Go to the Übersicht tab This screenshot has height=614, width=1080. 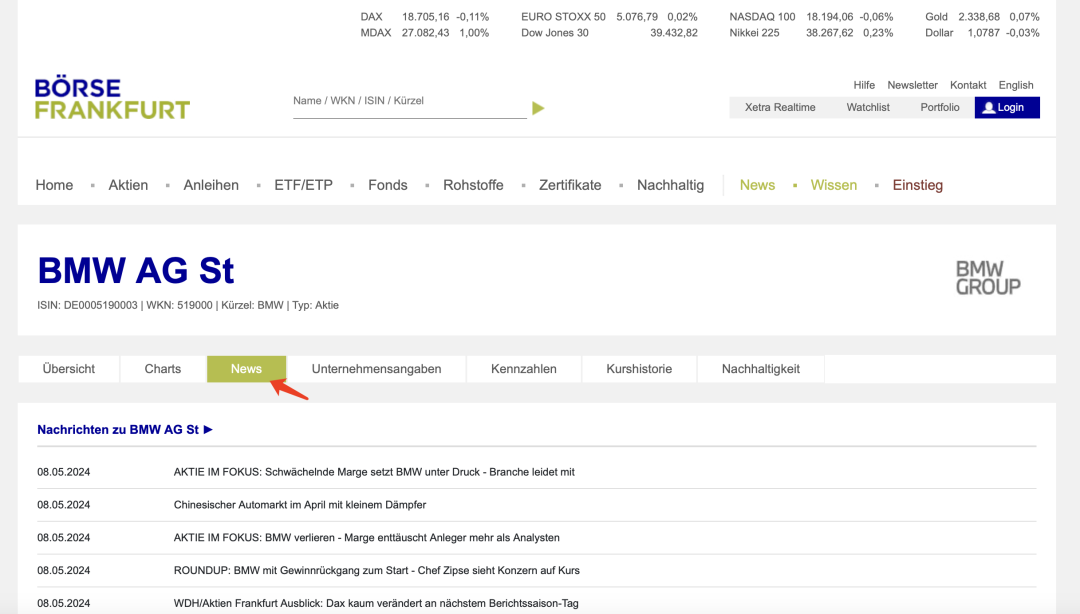(x=69, y=369)
